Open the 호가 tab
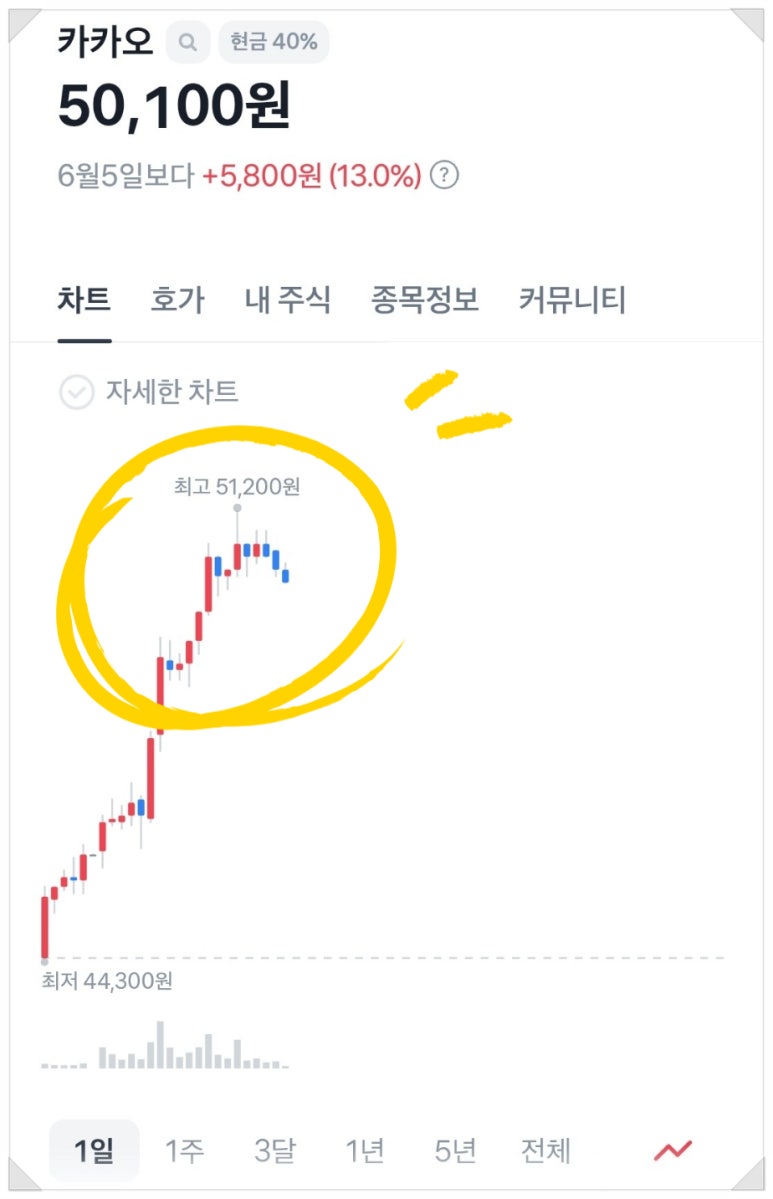The height and width of the screenshot is (1199, 773). tap(177, 299)
